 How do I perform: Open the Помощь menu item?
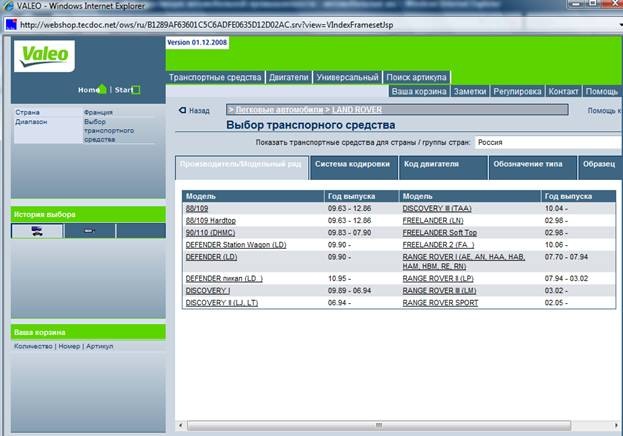click(602, 91)
